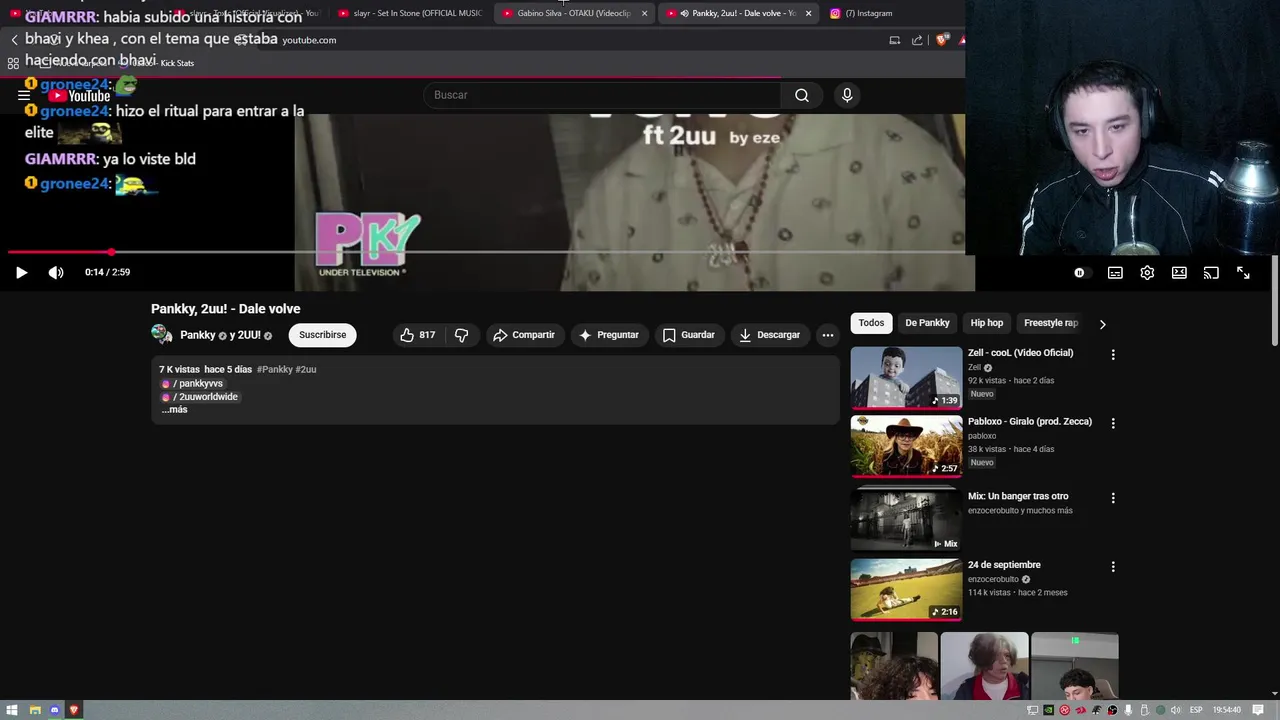1280x720 pixels.
Task: Open options menu for Un banger tras otro mix
Action: point(1113,498)
